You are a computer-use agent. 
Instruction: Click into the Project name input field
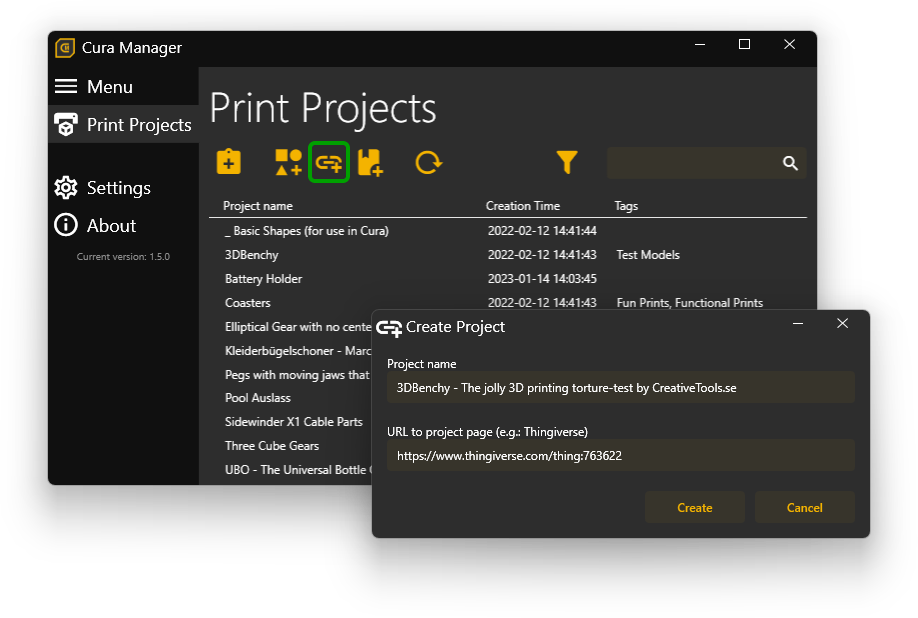pyautogui.click(x=621, y=387)
